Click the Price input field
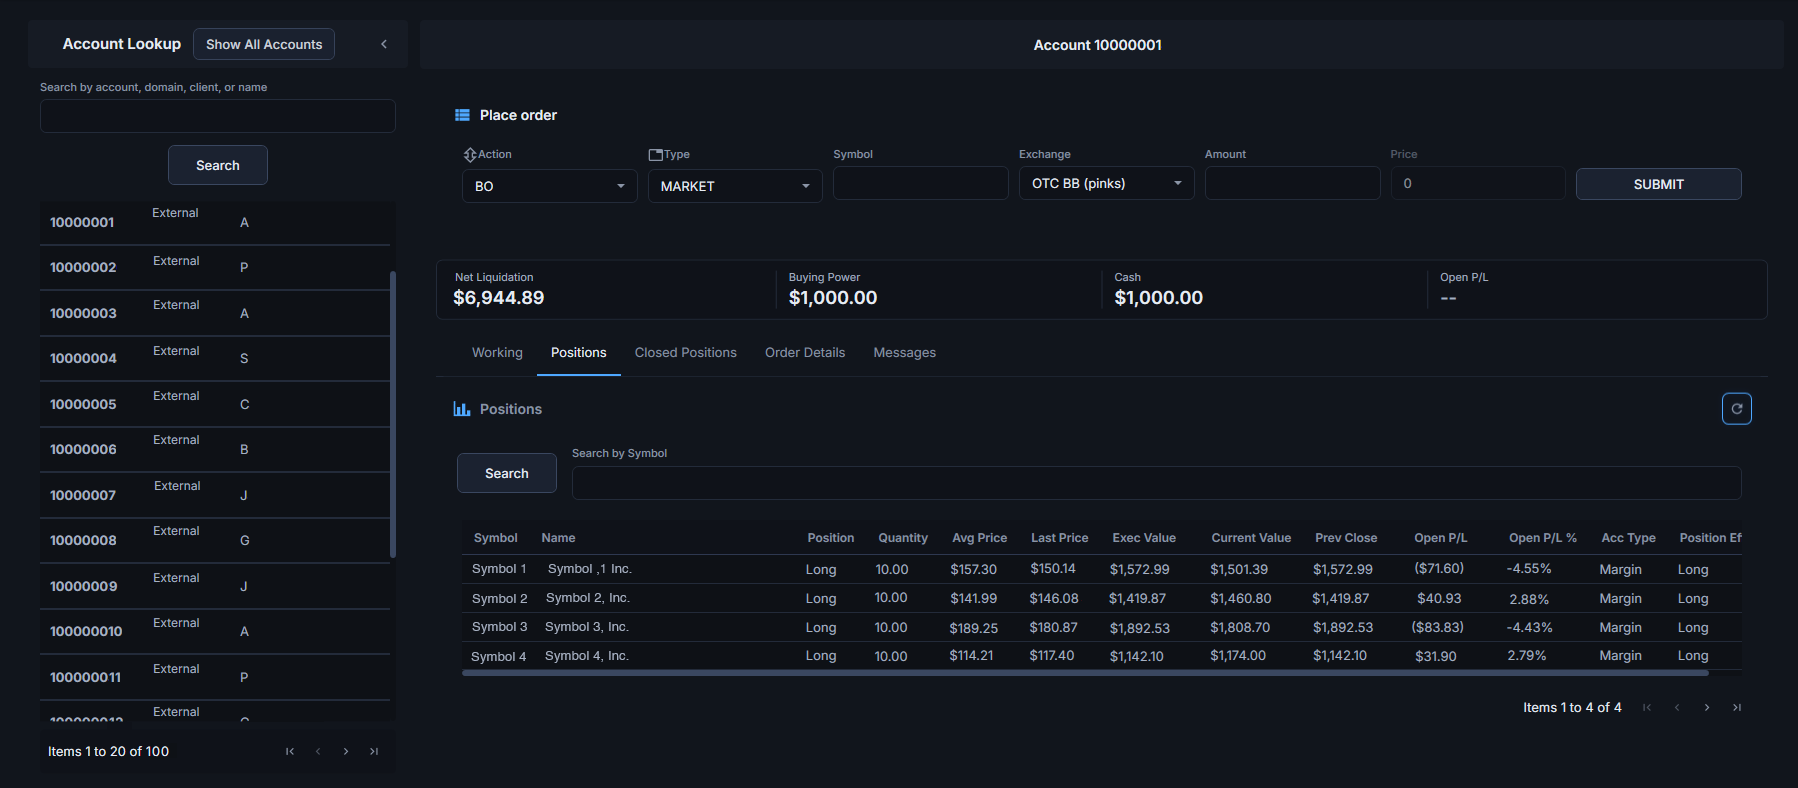This screenshot has width=1798, height=788. tap(1478, 183)
